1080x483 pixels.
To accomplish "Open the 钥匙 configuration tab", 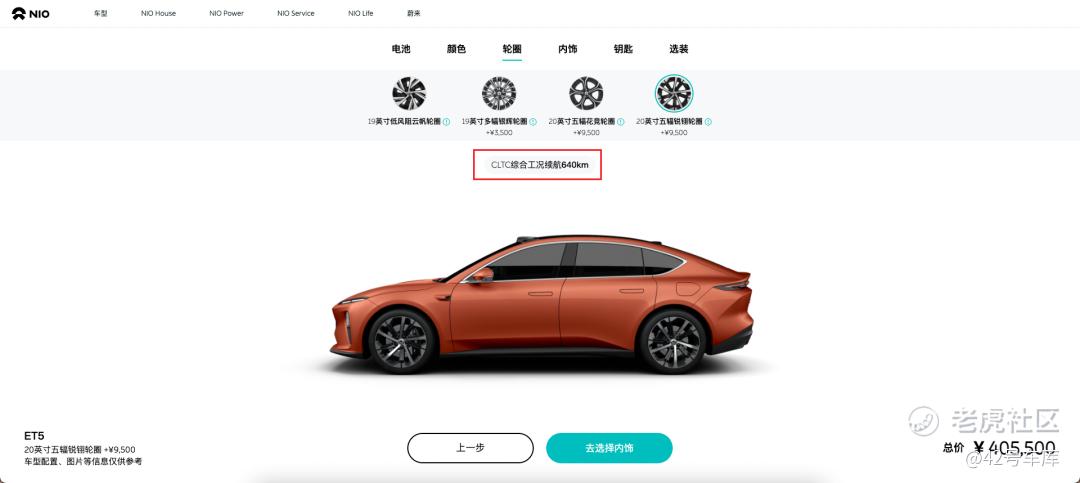I will (x=623, y=49).
